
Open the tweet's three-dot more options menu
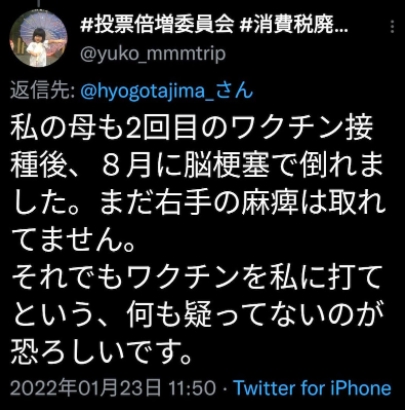pyautogui.click(x=393, y=26)
